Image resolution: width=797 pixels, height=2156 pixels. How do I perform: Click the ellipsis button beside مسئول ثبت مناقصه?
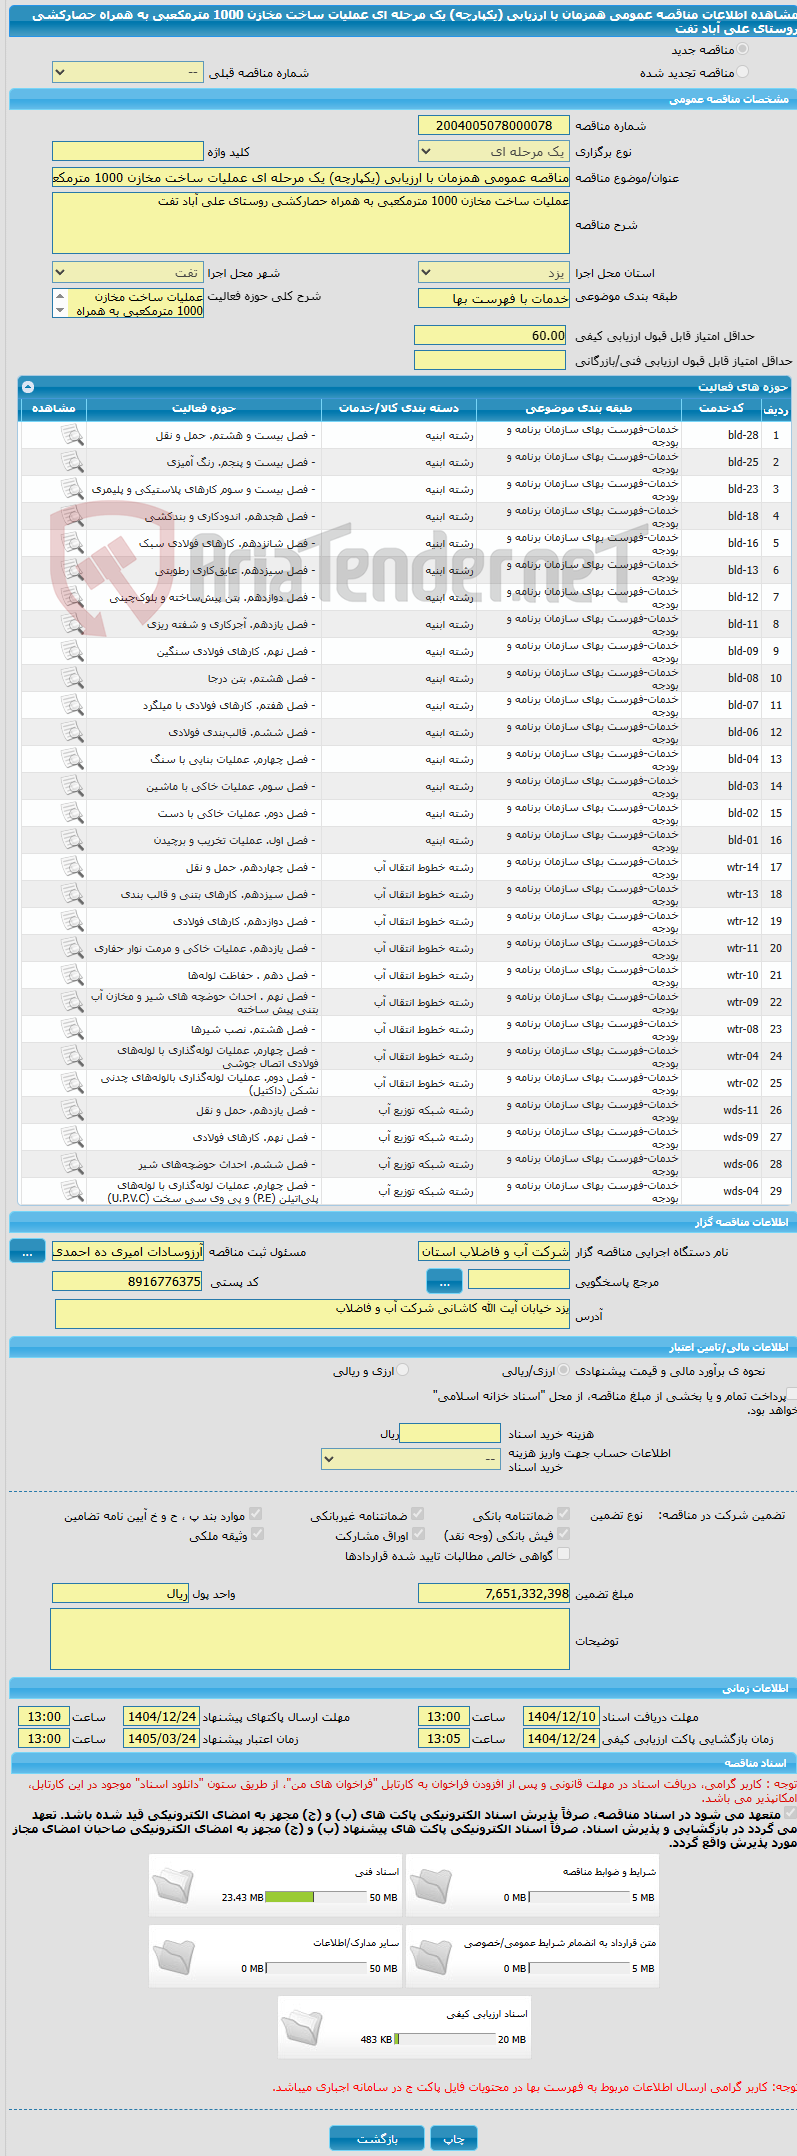tap(28, 1251)
